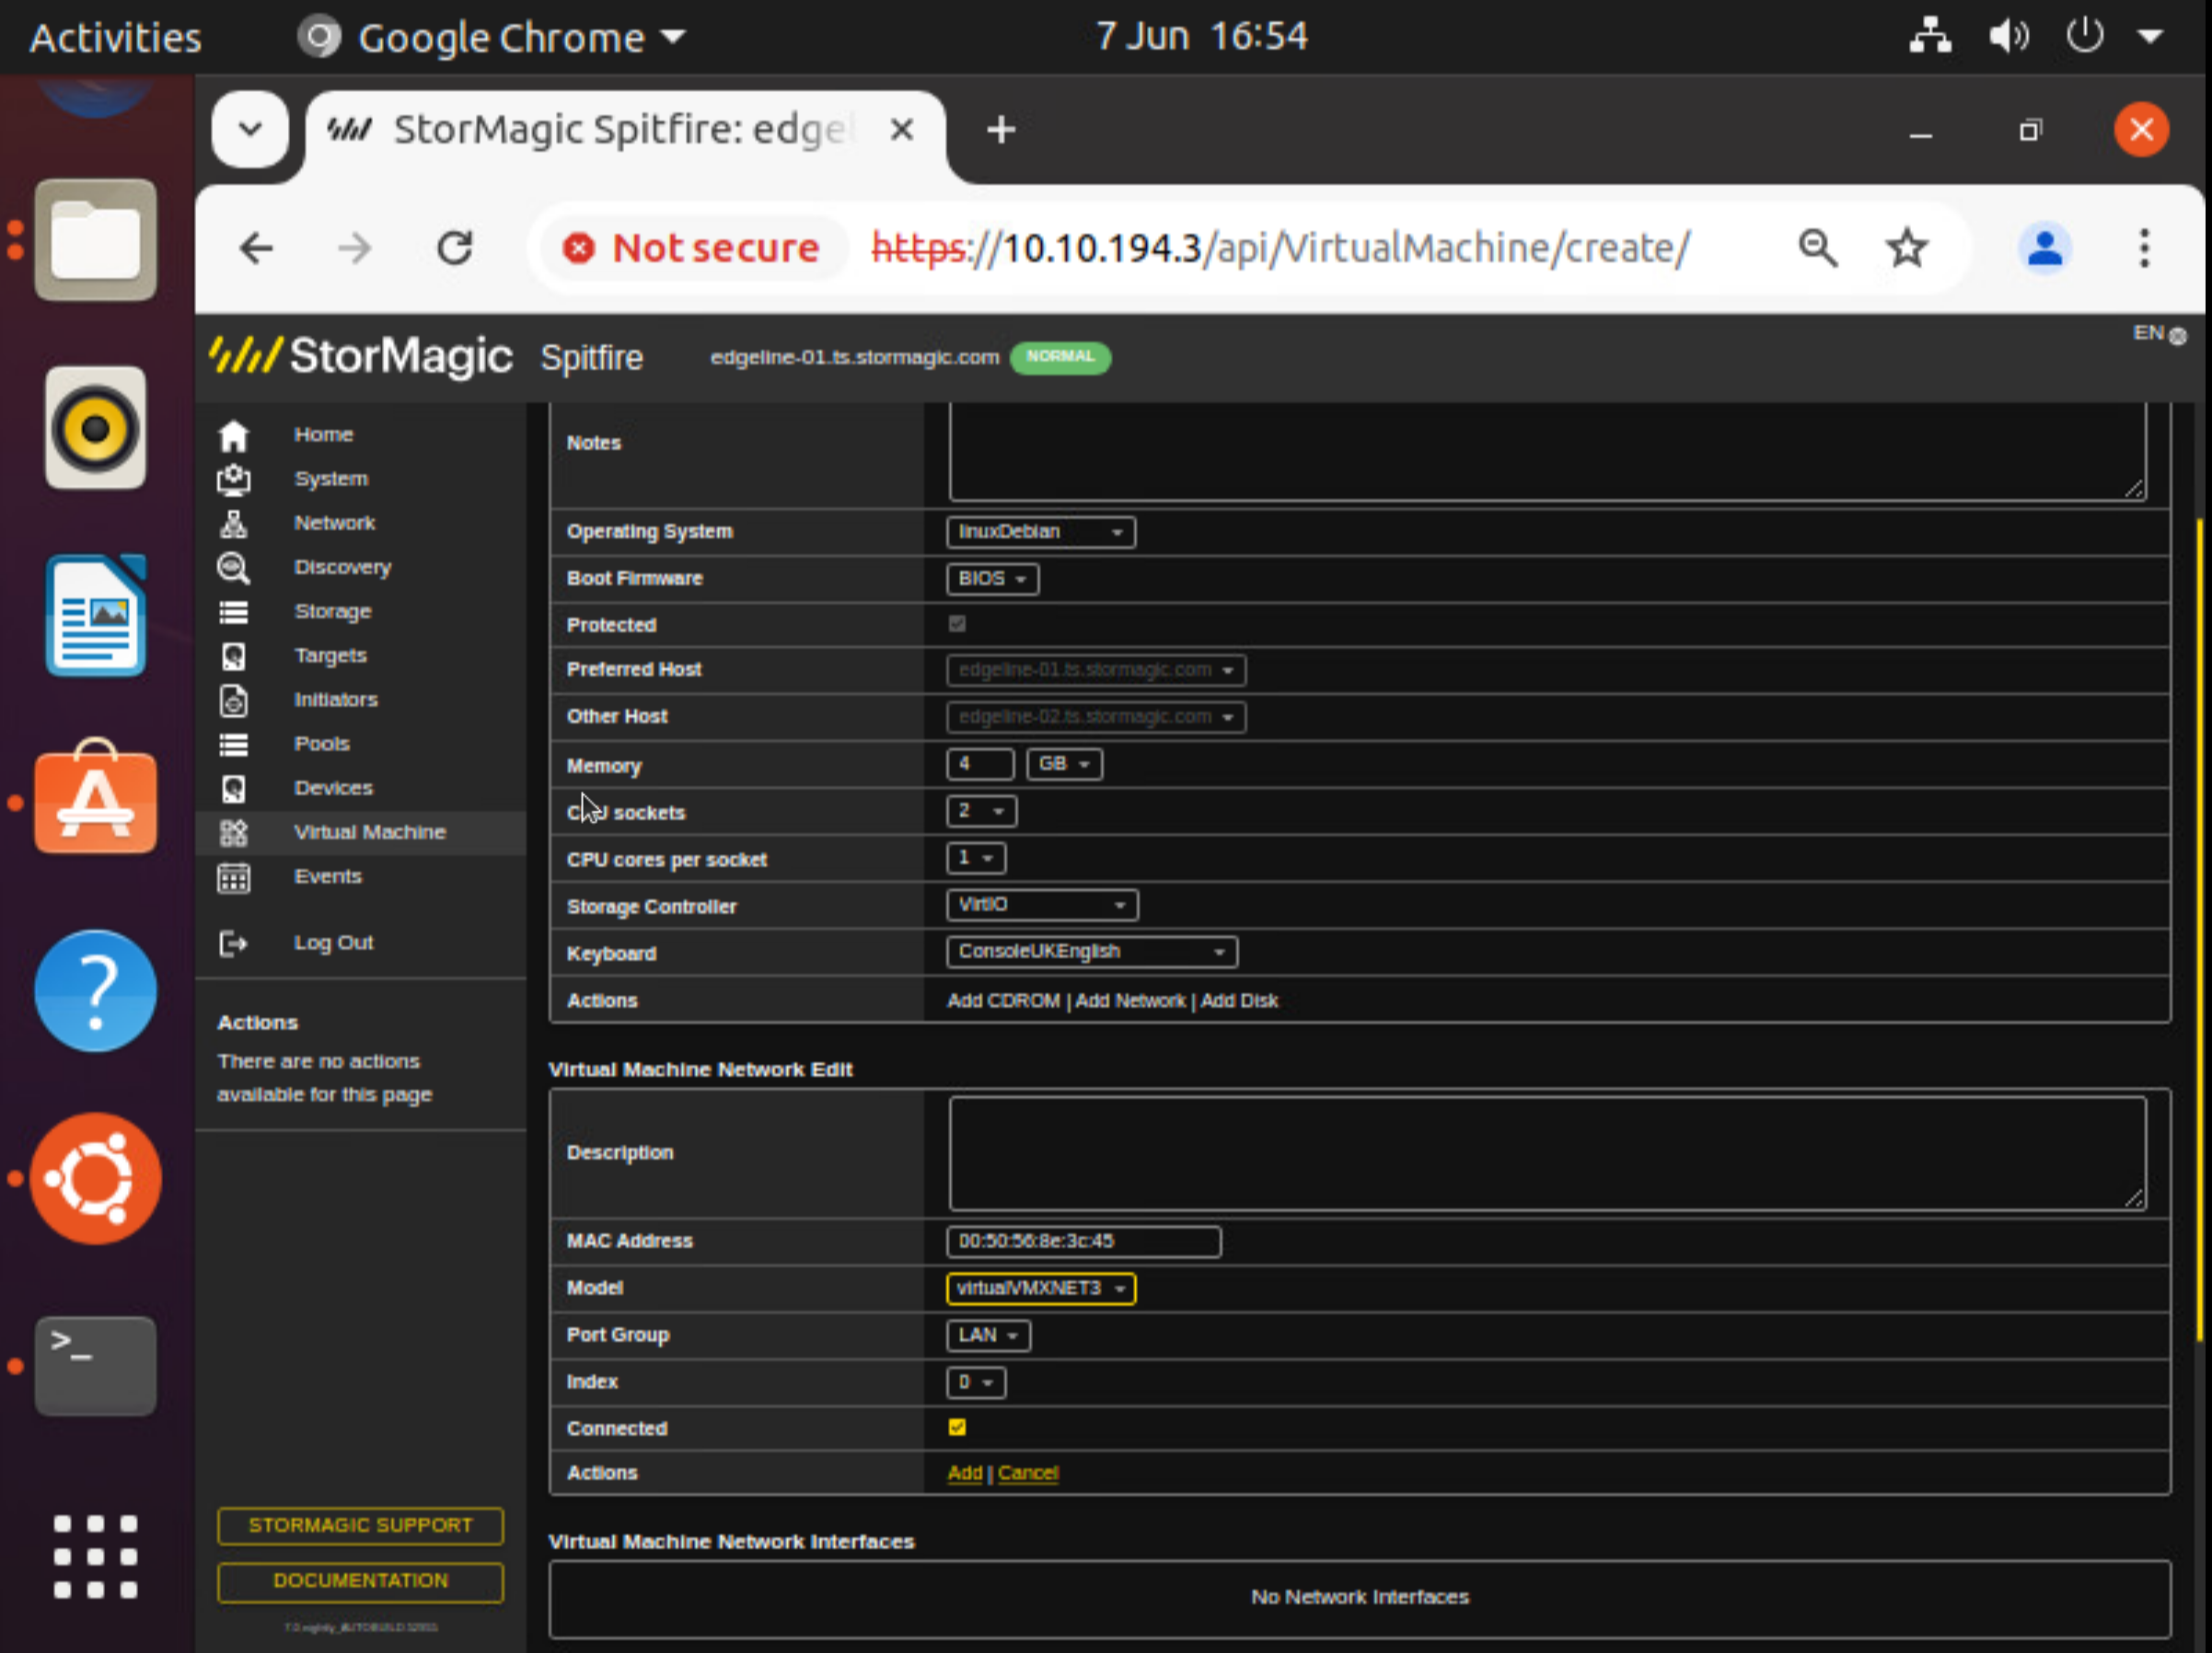
Task: Click the Storage icon in sidebar
Action: pos(233,612)
